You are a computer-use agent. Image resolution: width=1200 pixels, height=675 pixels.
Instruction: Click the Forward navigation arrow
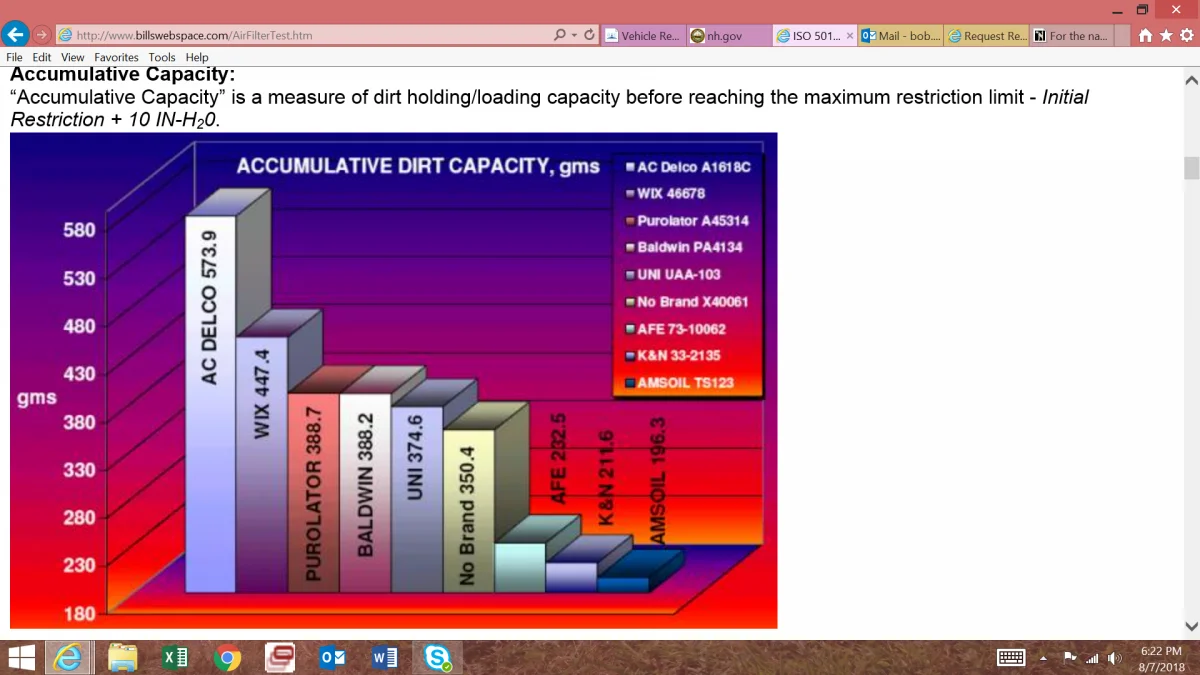[x=42, y=35]
